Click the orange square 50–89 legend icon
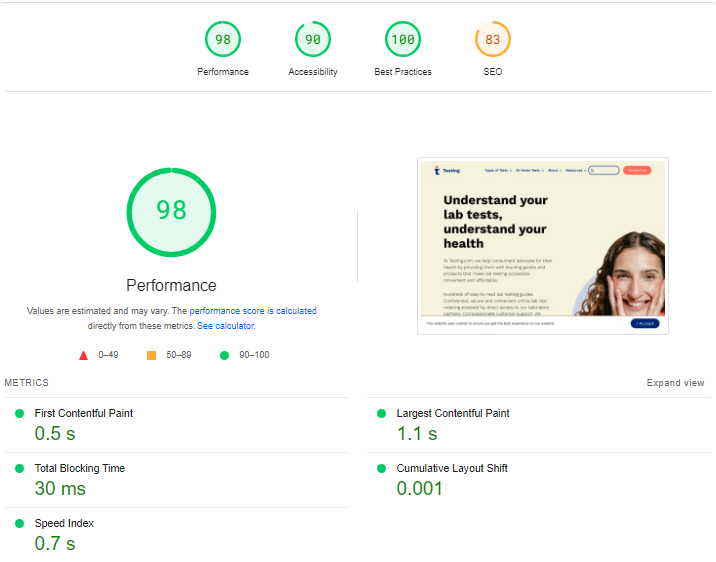The height and width of the screenshot is (562, 716). pyautogui.click(x=151, y=355)
